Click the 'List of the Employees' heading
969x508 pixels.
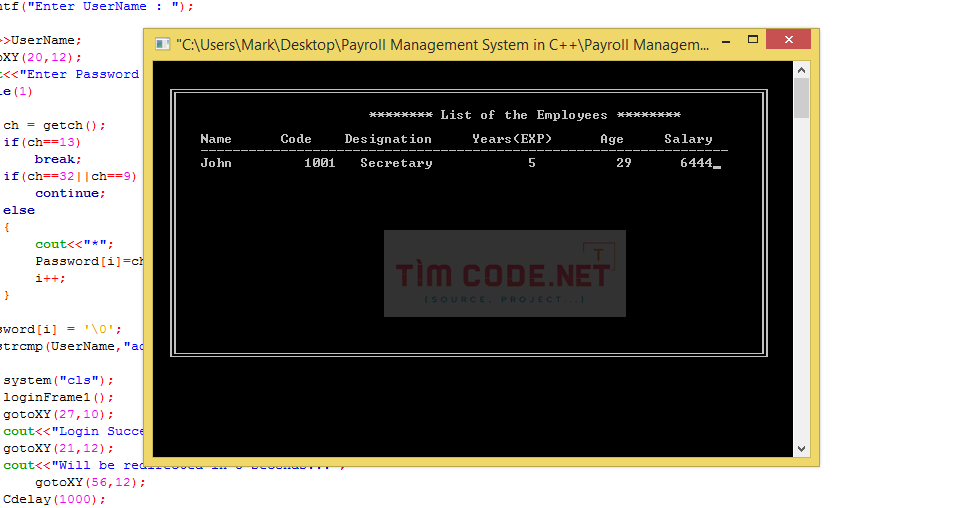click(x=524, y=115)
